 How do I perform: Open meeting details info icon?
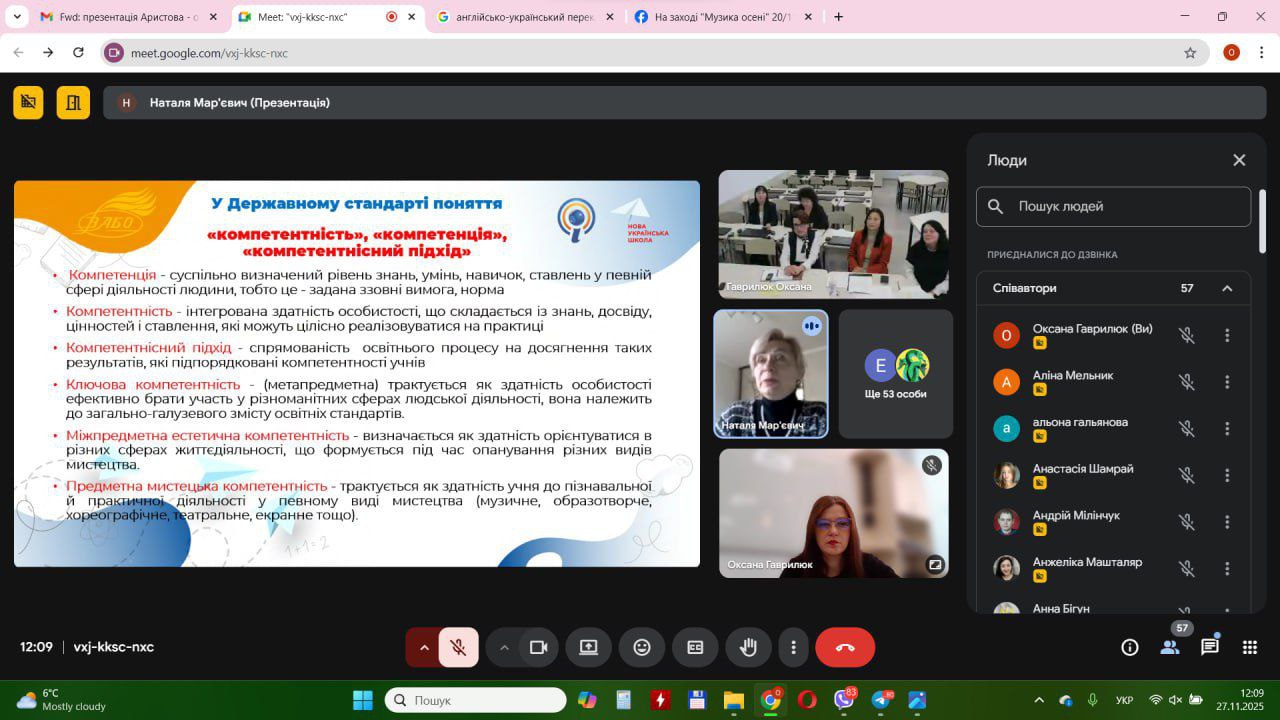1130,647
